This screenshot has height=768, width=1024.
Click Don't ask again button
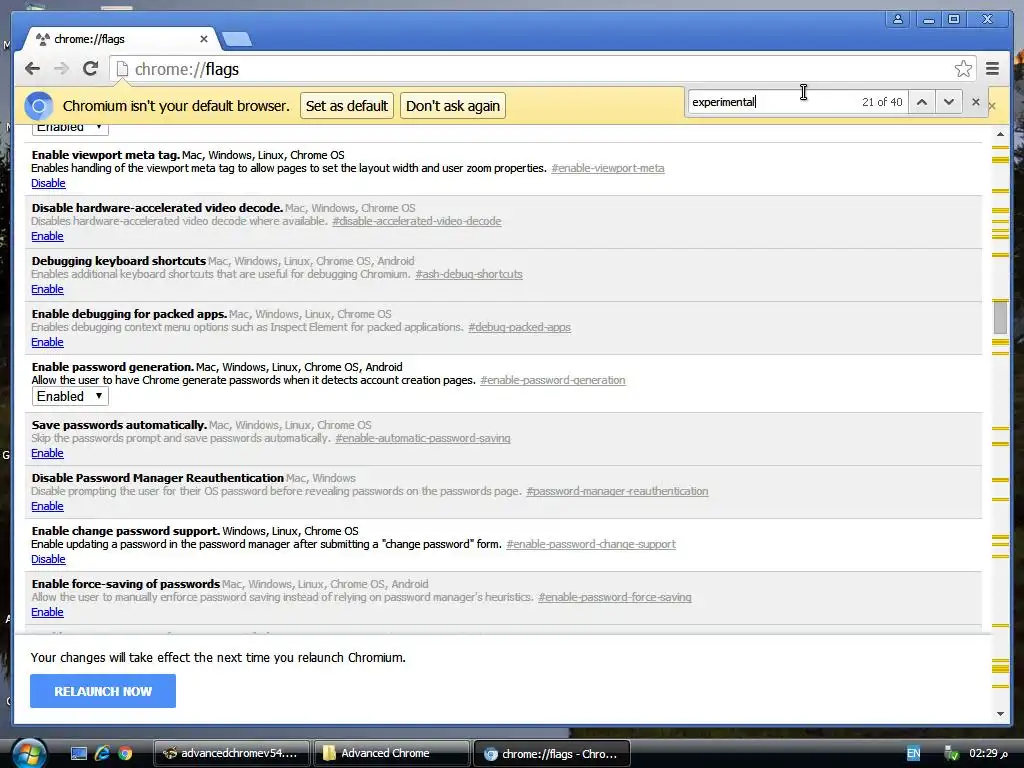453,106
